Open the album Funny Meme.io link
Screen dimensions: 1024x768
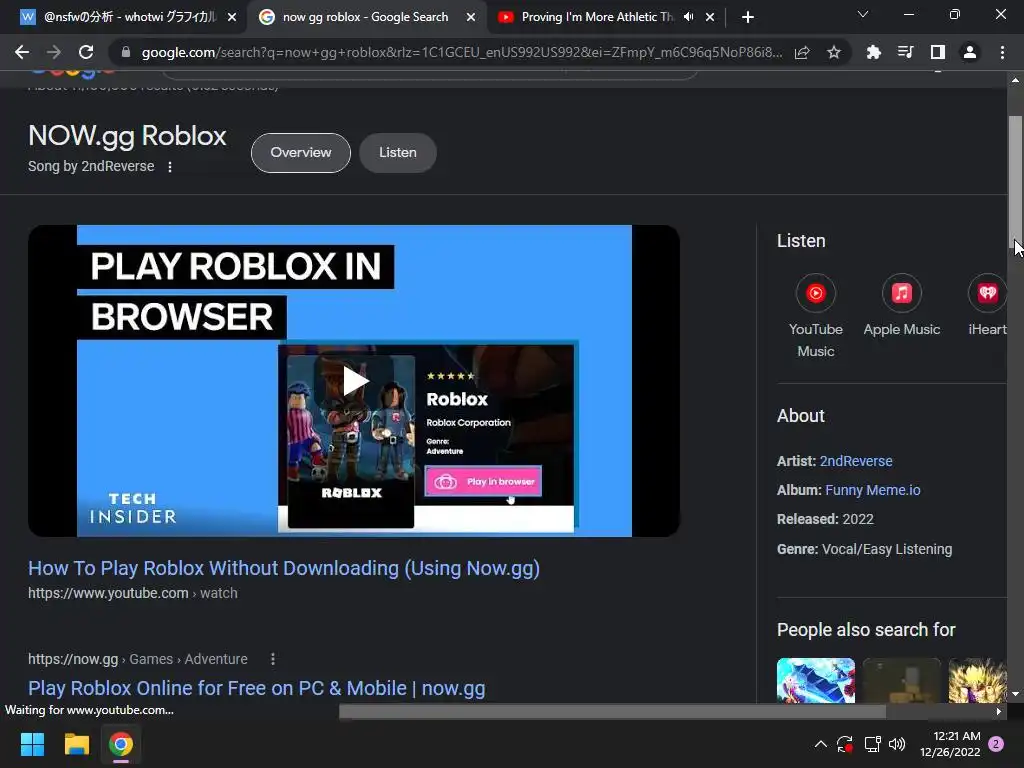click(872, 490)
